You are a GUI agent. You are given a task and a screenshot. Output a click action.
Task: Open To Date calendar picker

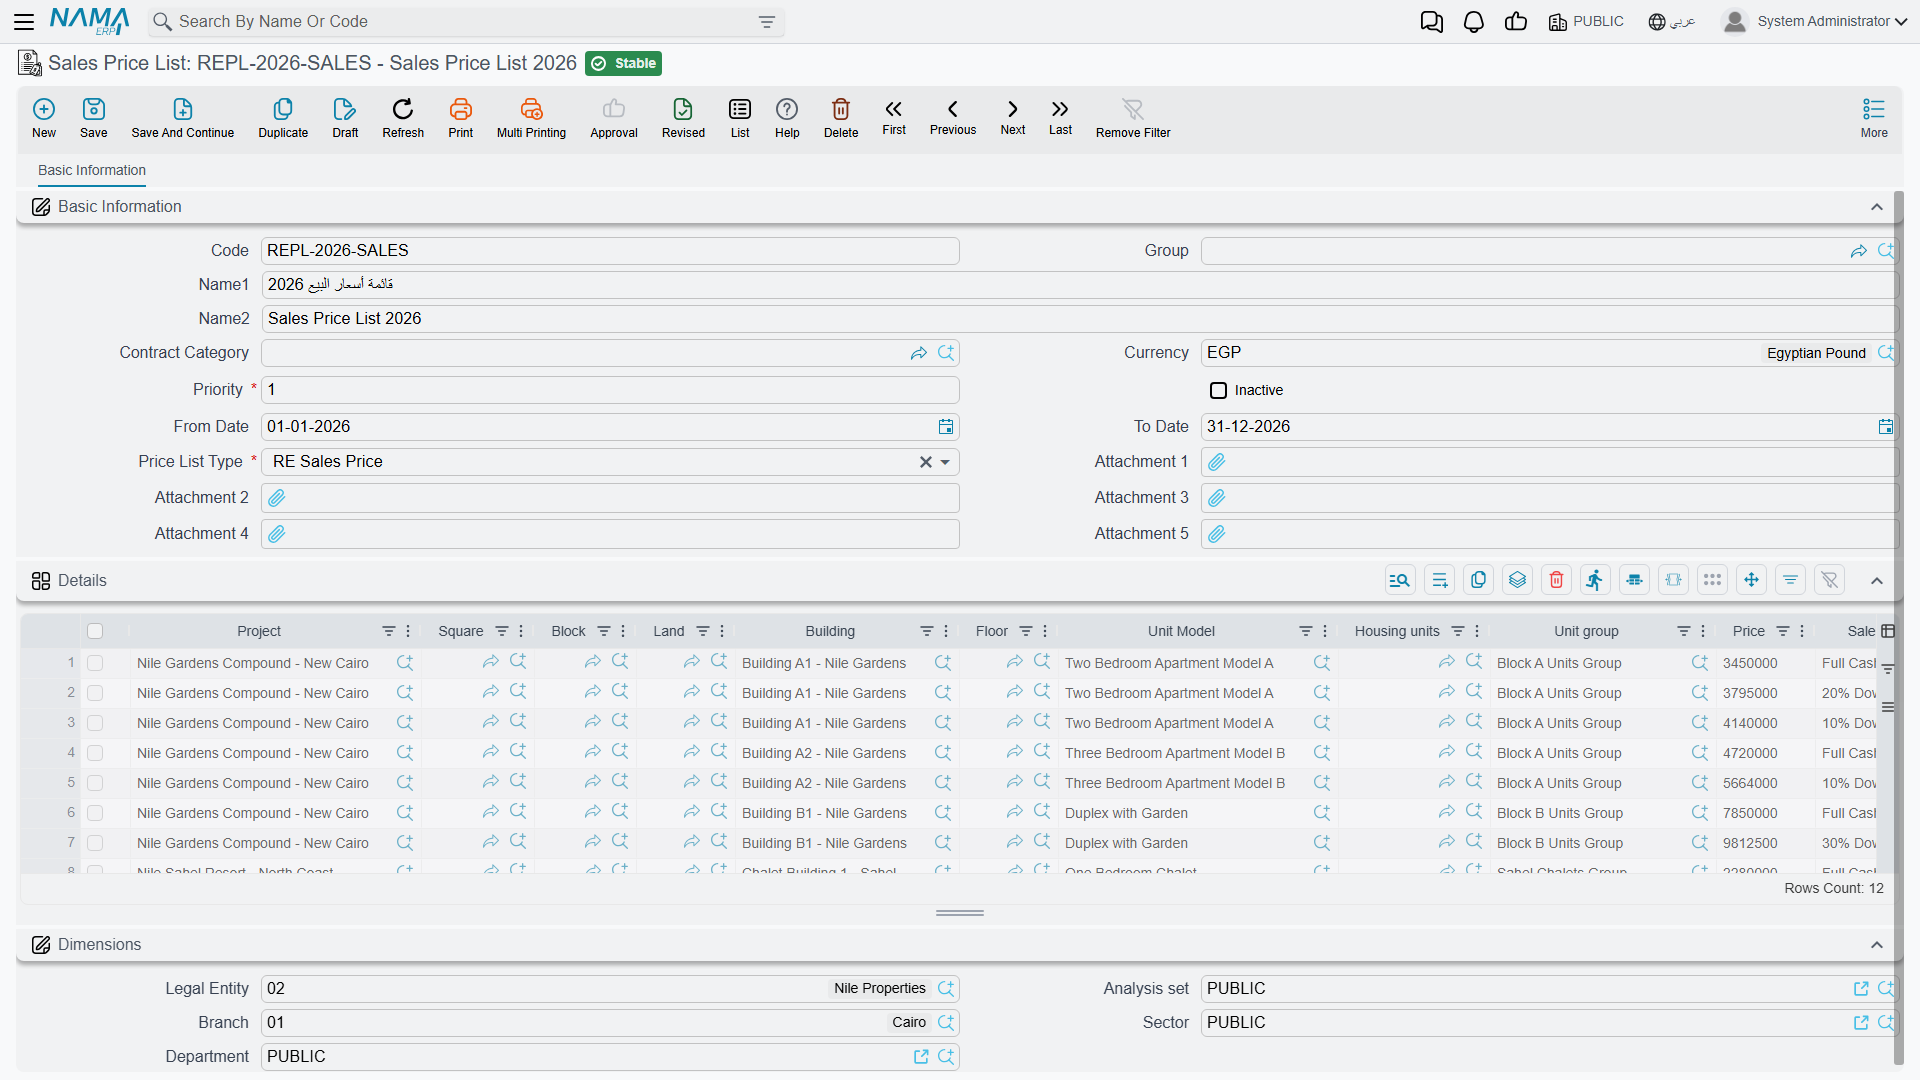1886,427
